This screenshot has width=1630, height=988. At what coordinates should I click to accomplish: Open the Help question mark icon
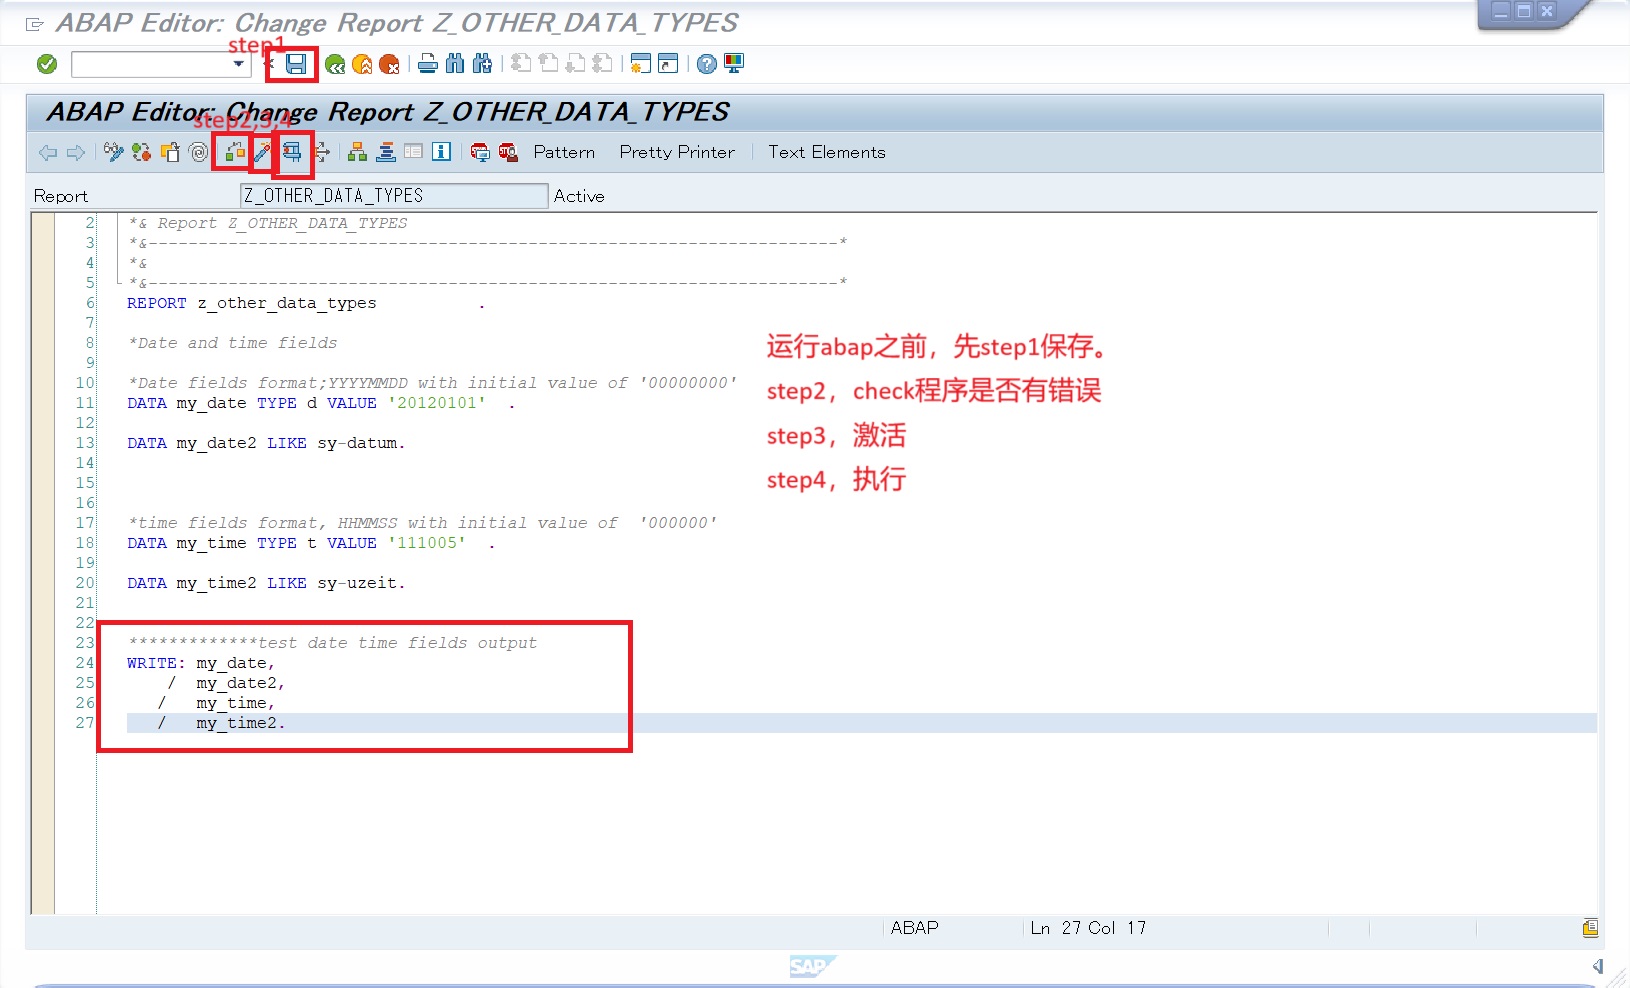click(x=707, y=64)
